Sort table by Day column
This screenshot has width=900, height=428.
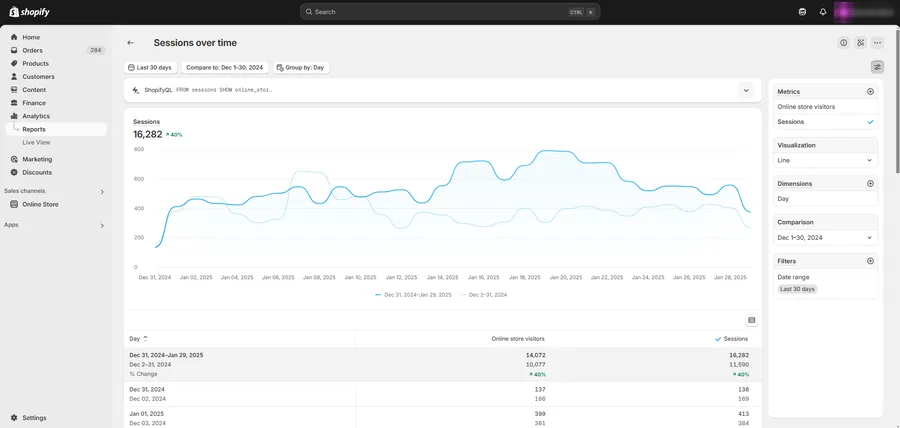pos(138,339)
